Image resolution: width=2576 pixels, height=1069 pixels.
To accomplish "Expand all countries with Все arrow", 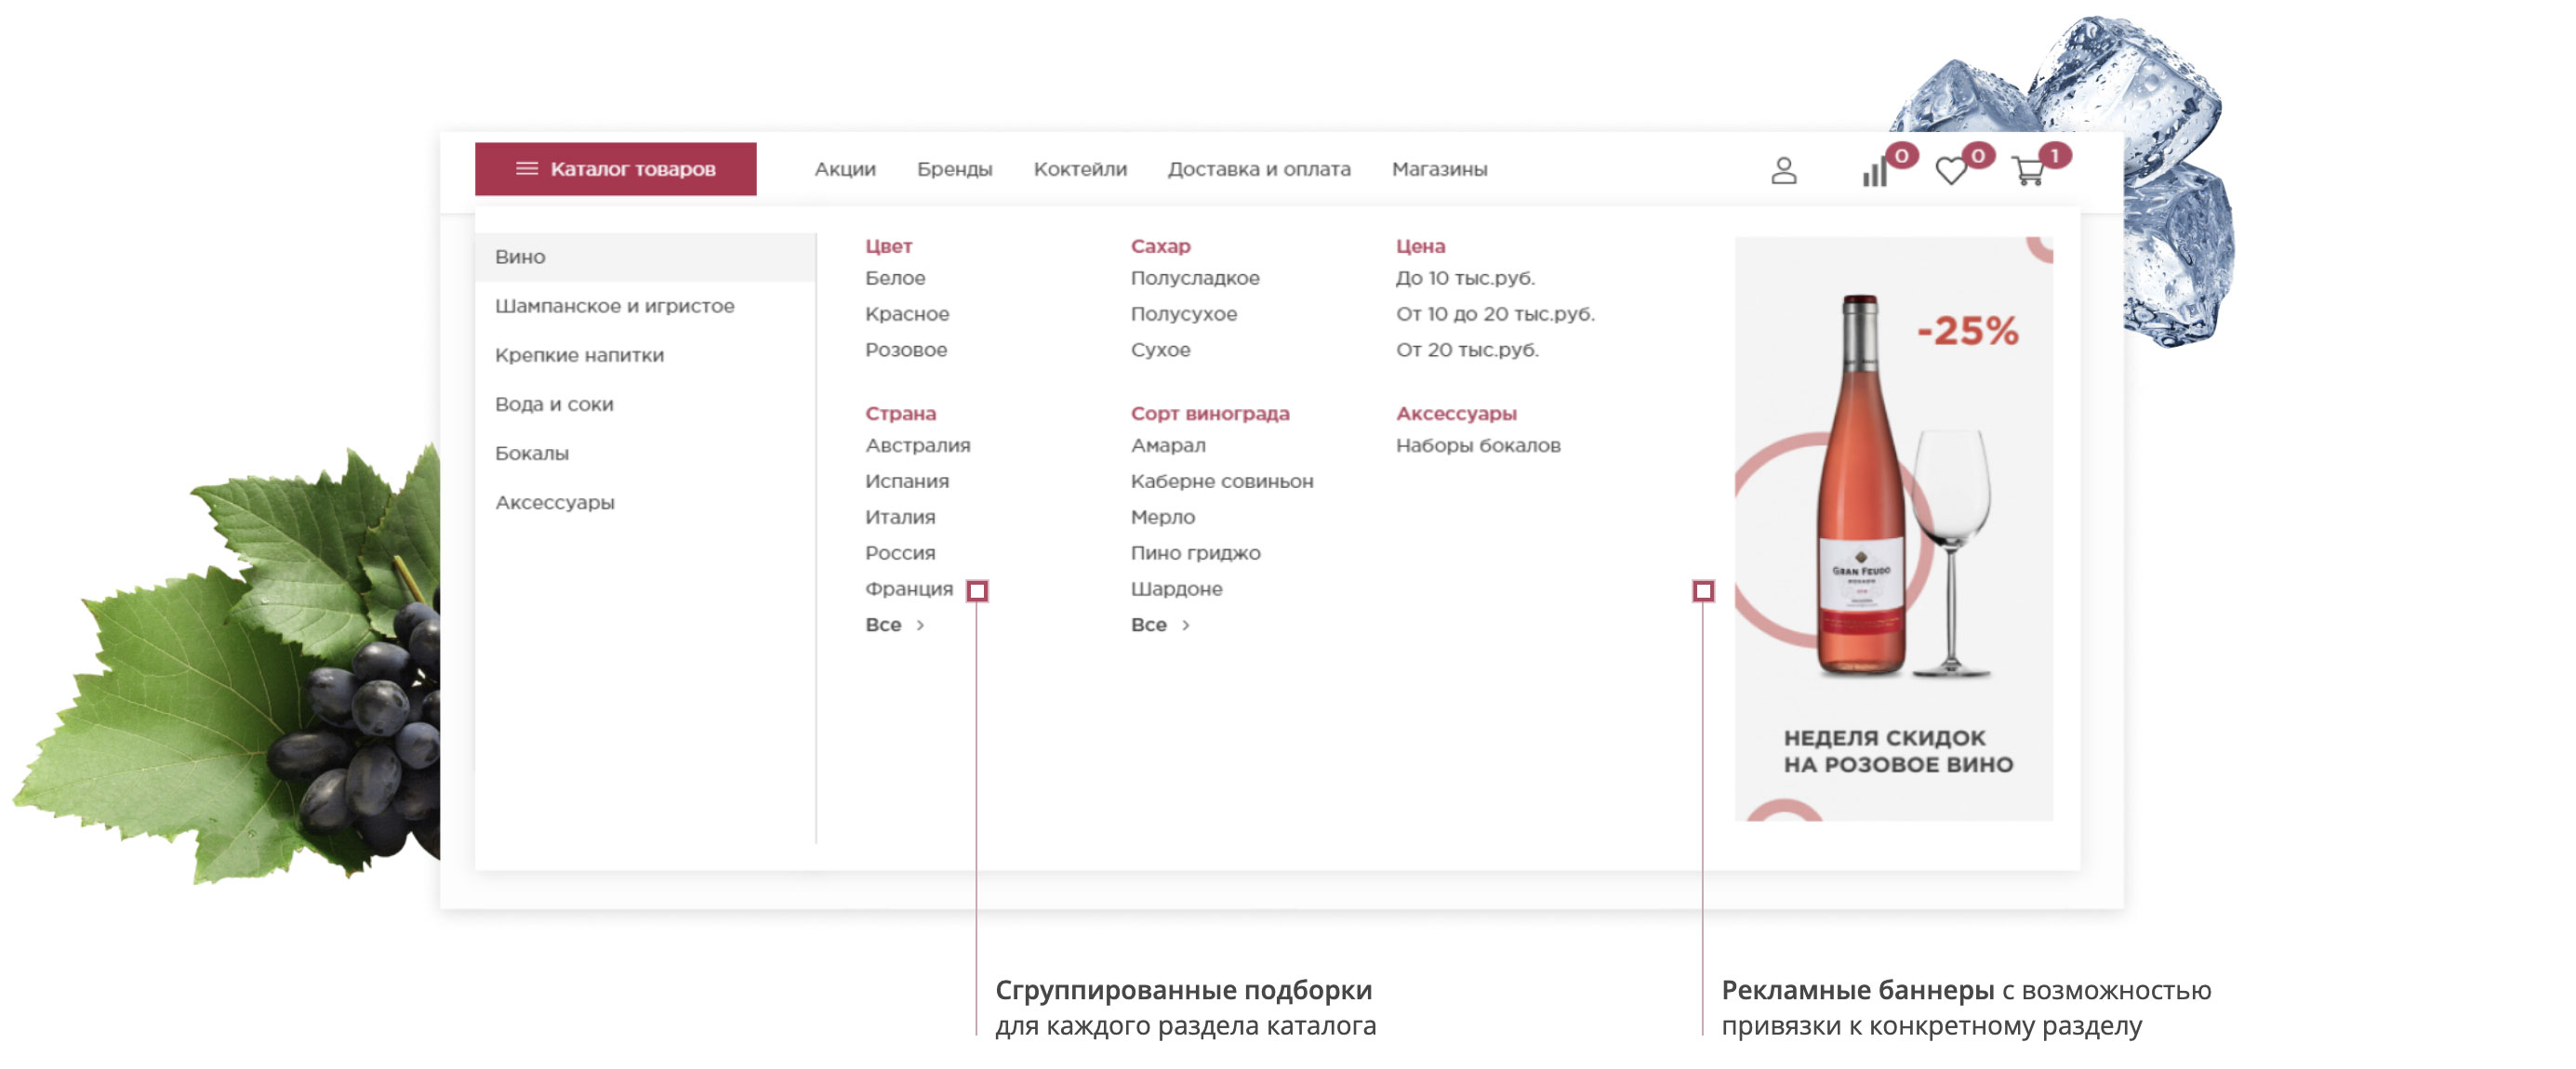I will point(920,625).
